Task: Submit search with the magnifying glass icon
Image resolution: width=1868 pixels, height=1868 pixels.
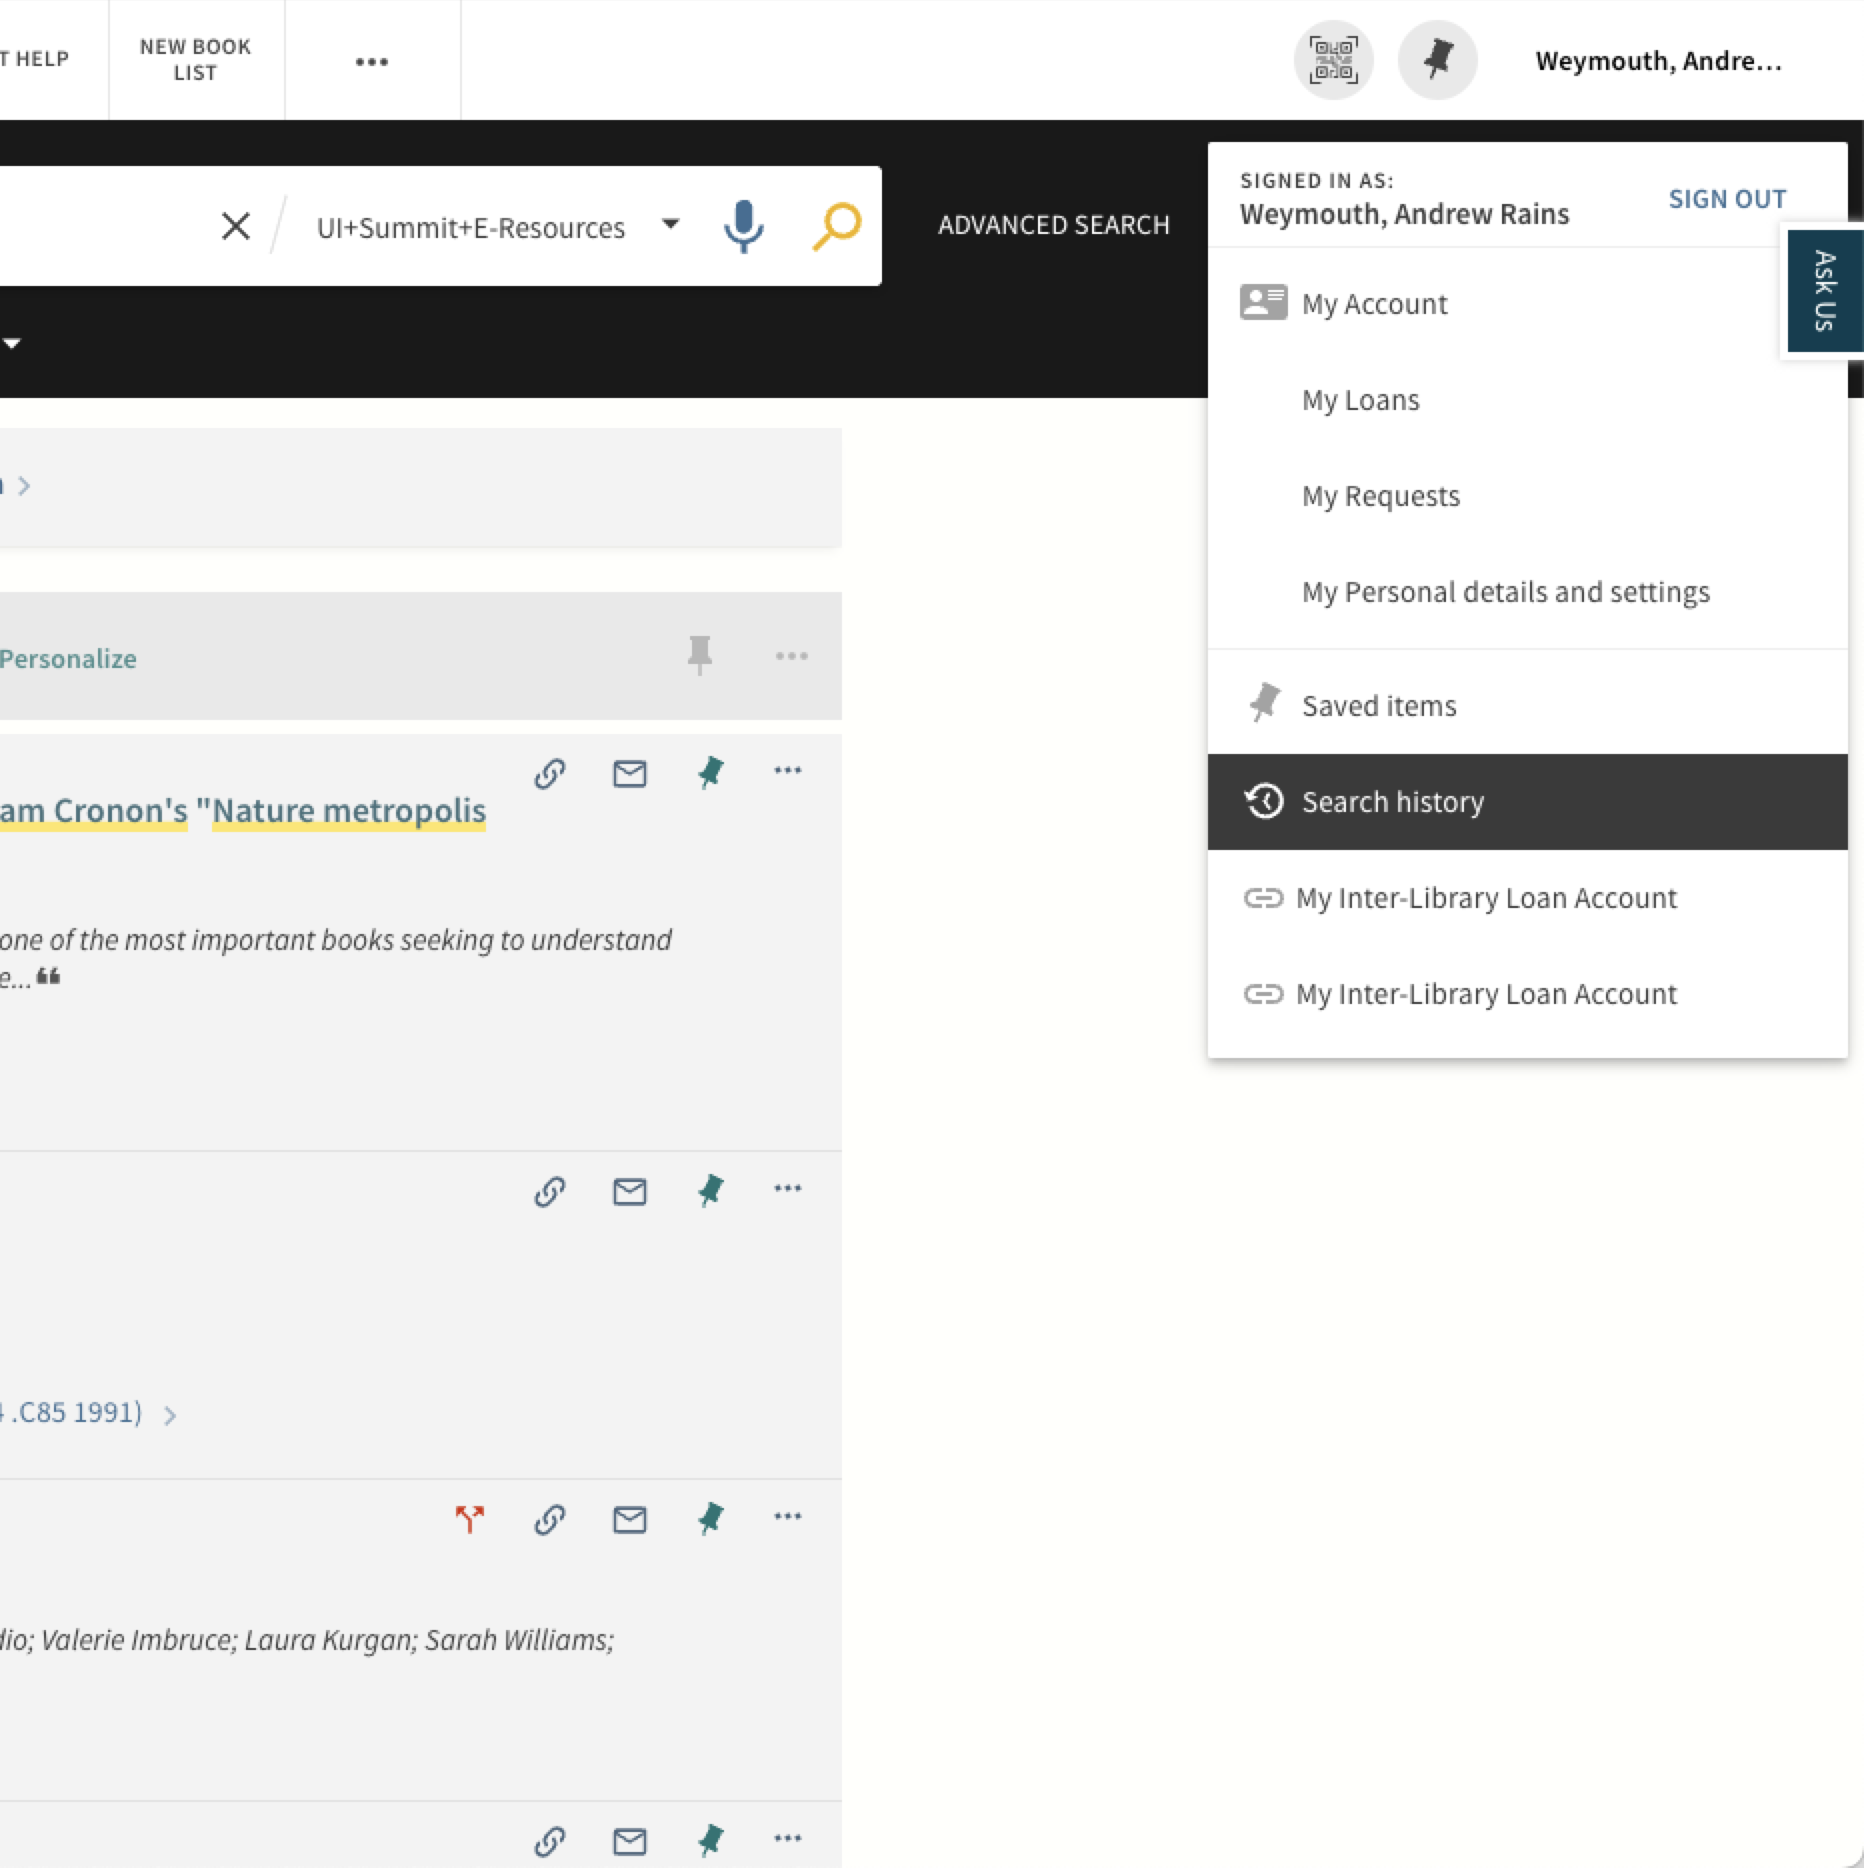Action: coord(836,226)
